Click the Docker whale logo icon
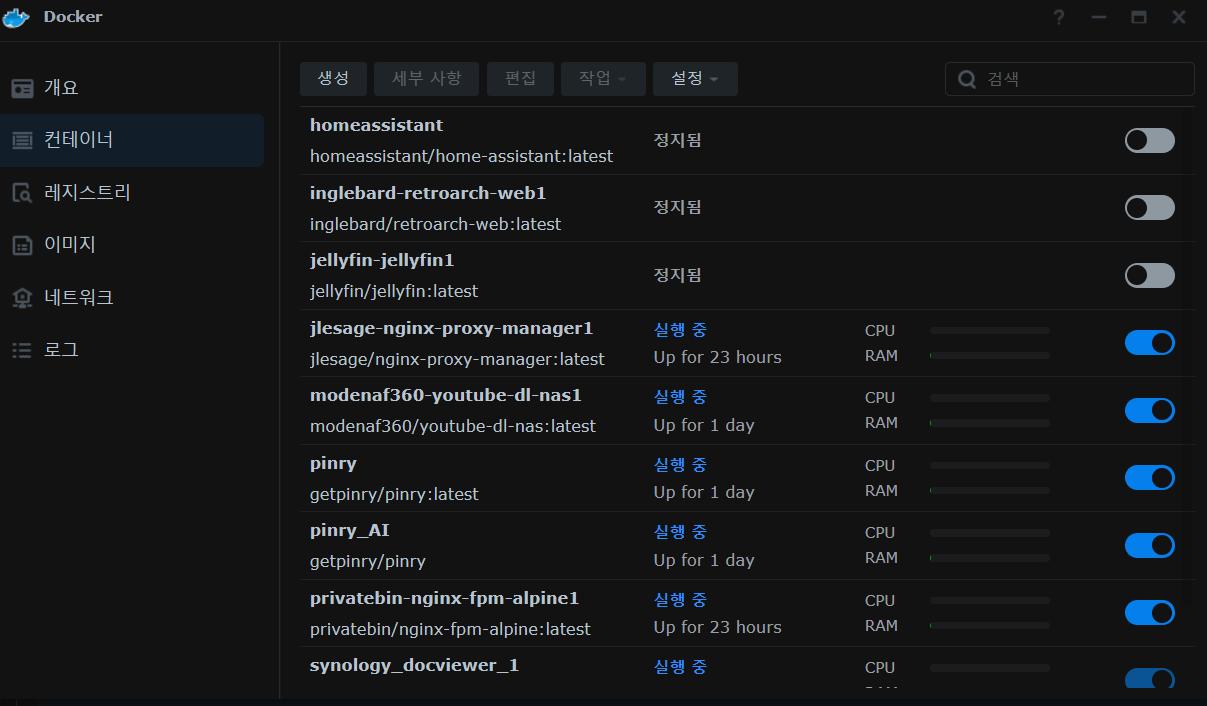 pyautogui.click(x=17, y=17)
